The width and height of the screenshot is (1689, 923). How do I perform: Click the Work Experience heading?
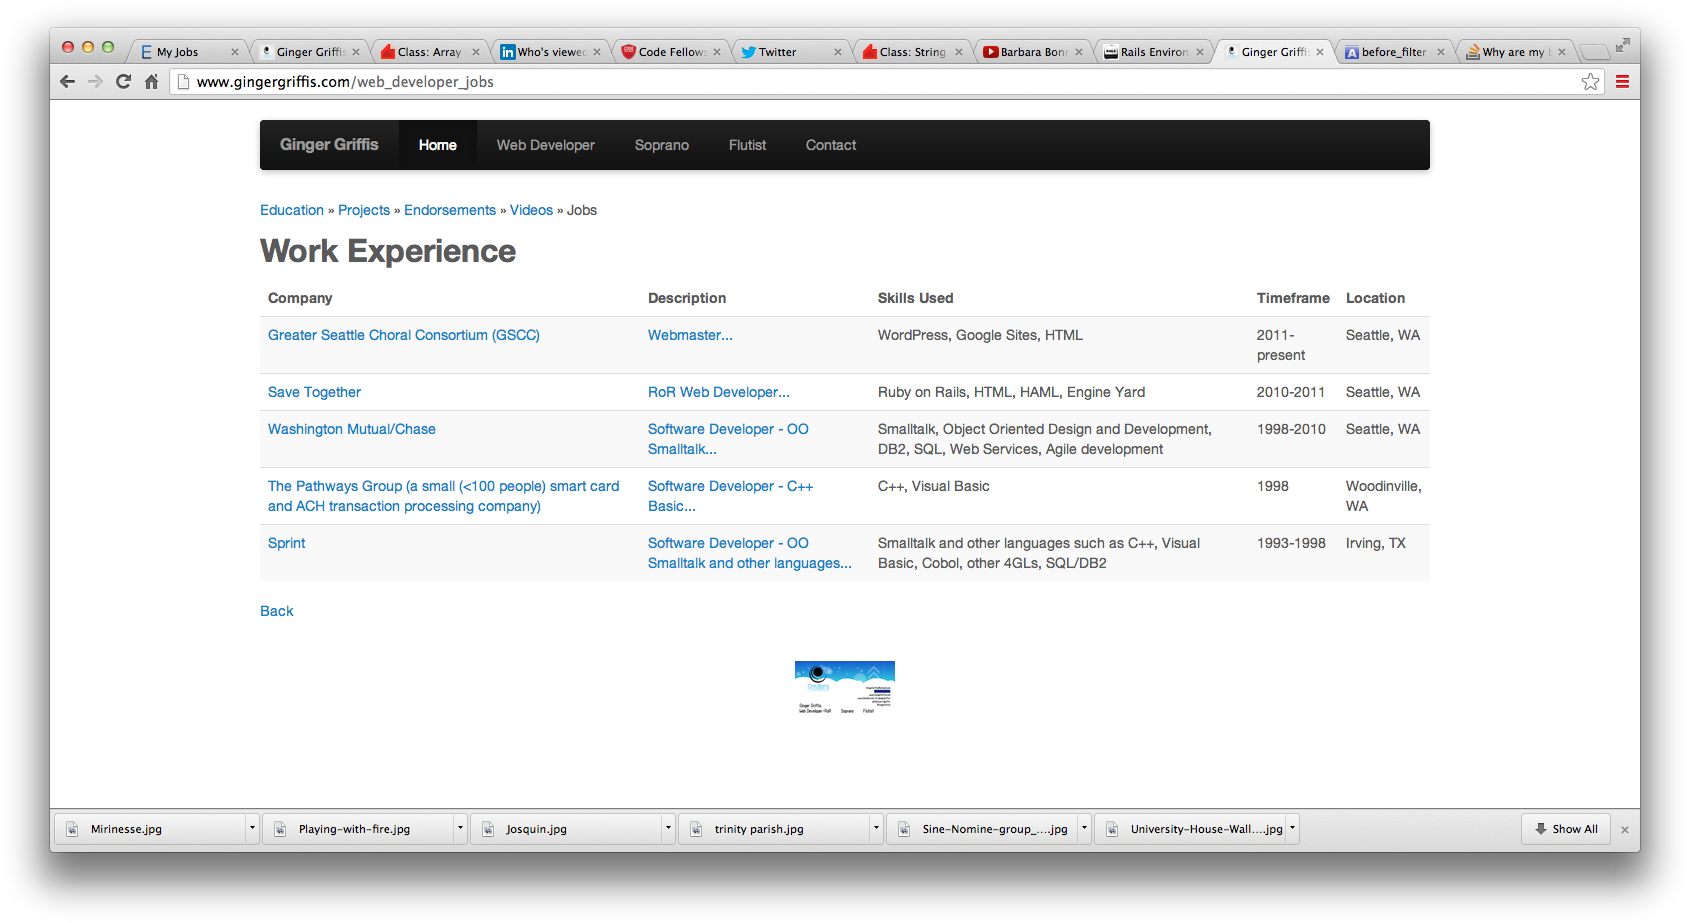[x=388, y=251]
